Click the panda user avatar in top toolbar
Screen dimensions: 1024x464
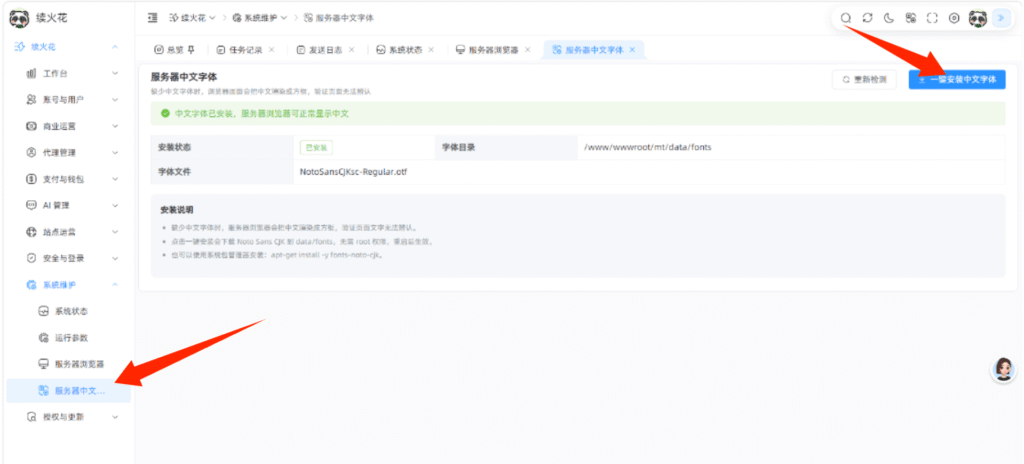click(x=978, y=18)
